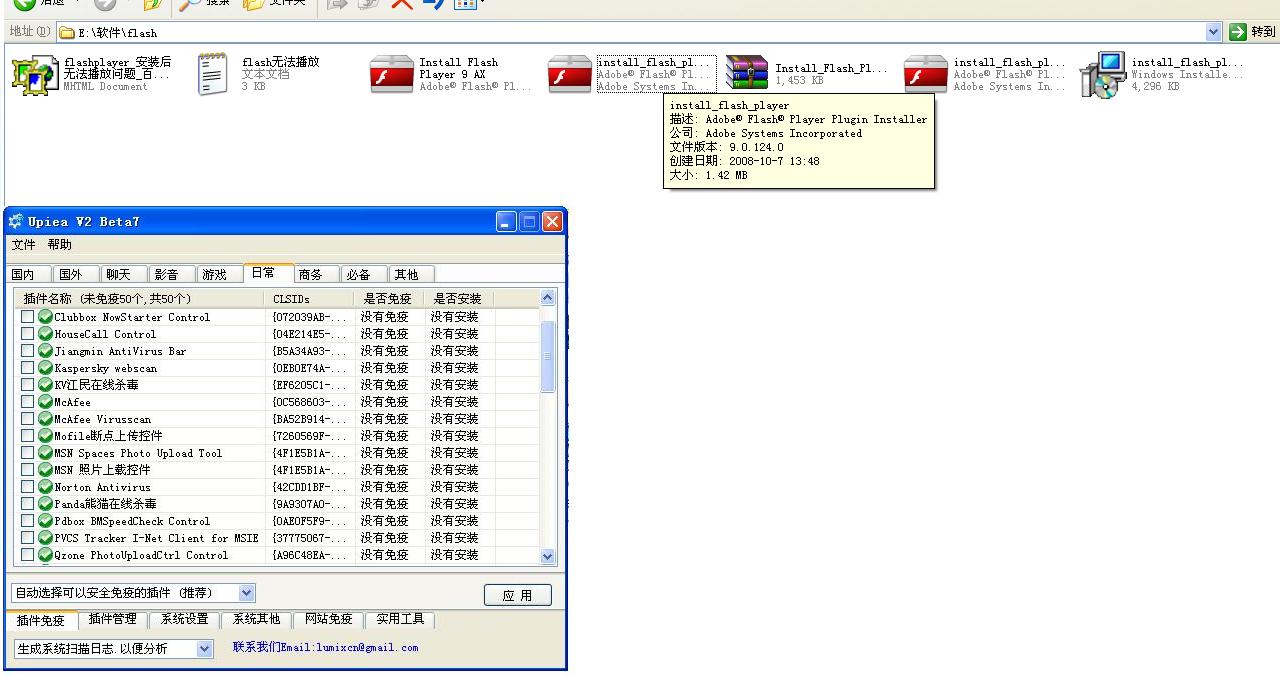
Task: Check the HouseCall Control checkbox
Action: coord(27,334)
